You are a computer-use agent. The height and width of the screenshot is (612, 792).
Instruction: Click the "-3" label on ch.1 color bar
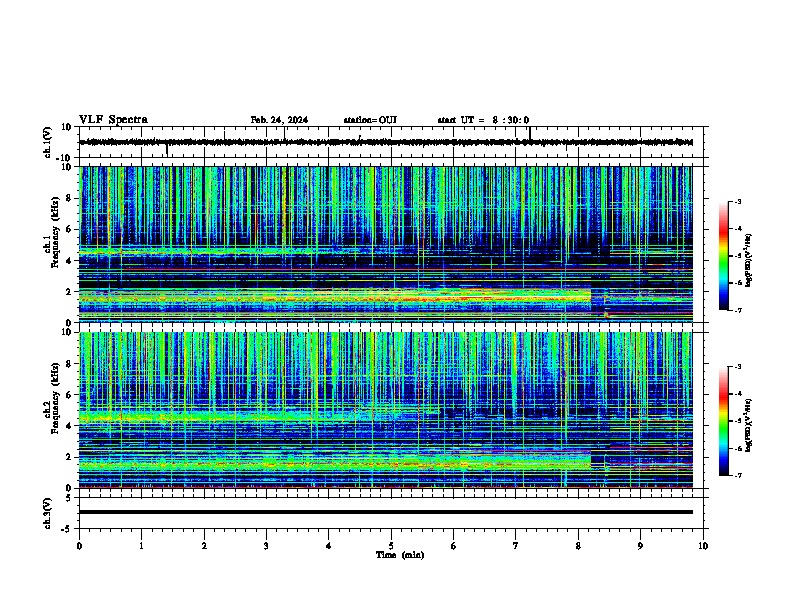coord(737,201)
